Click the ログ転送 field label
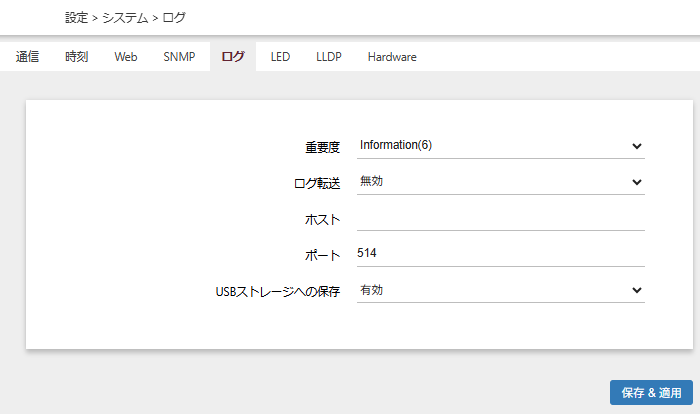 pyautogui.click(x=317, y=183)
